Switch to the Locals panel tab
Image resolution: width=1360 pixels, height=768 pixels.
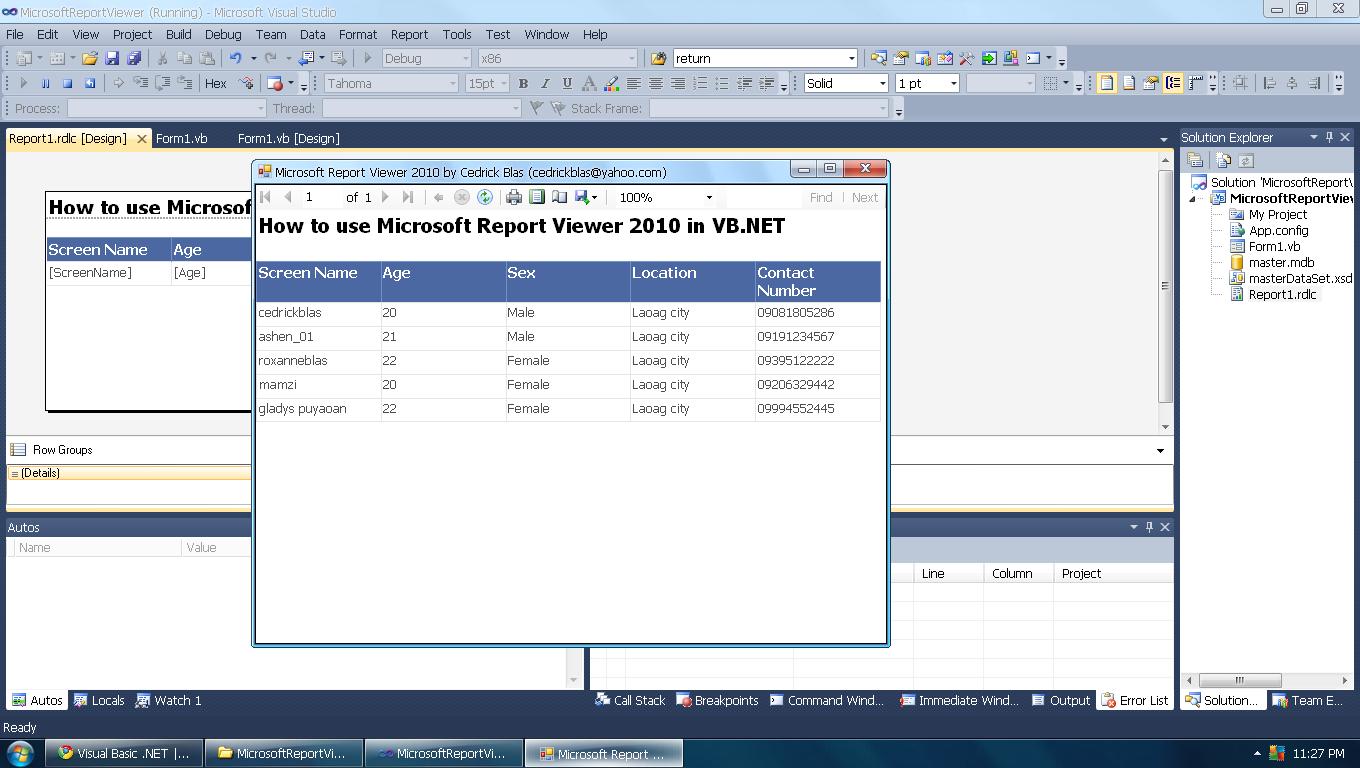(x=99, y=700)
